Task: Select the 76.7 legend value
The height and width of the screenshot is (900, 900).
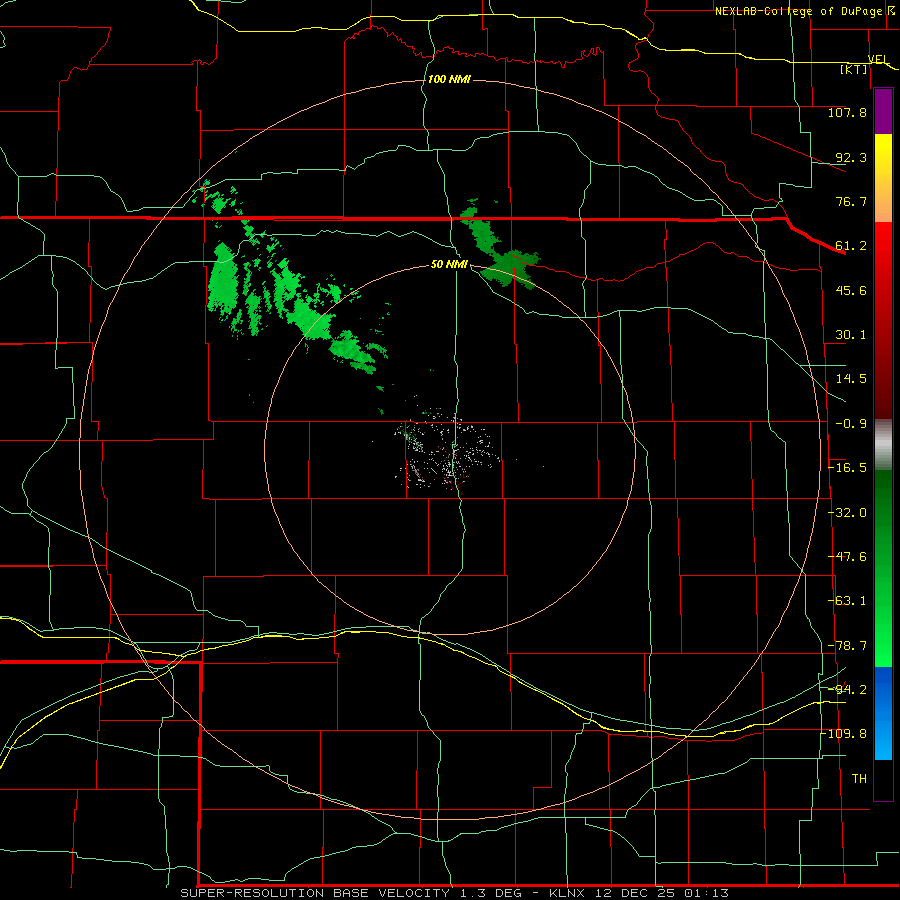Action: (x=851, y=201)
